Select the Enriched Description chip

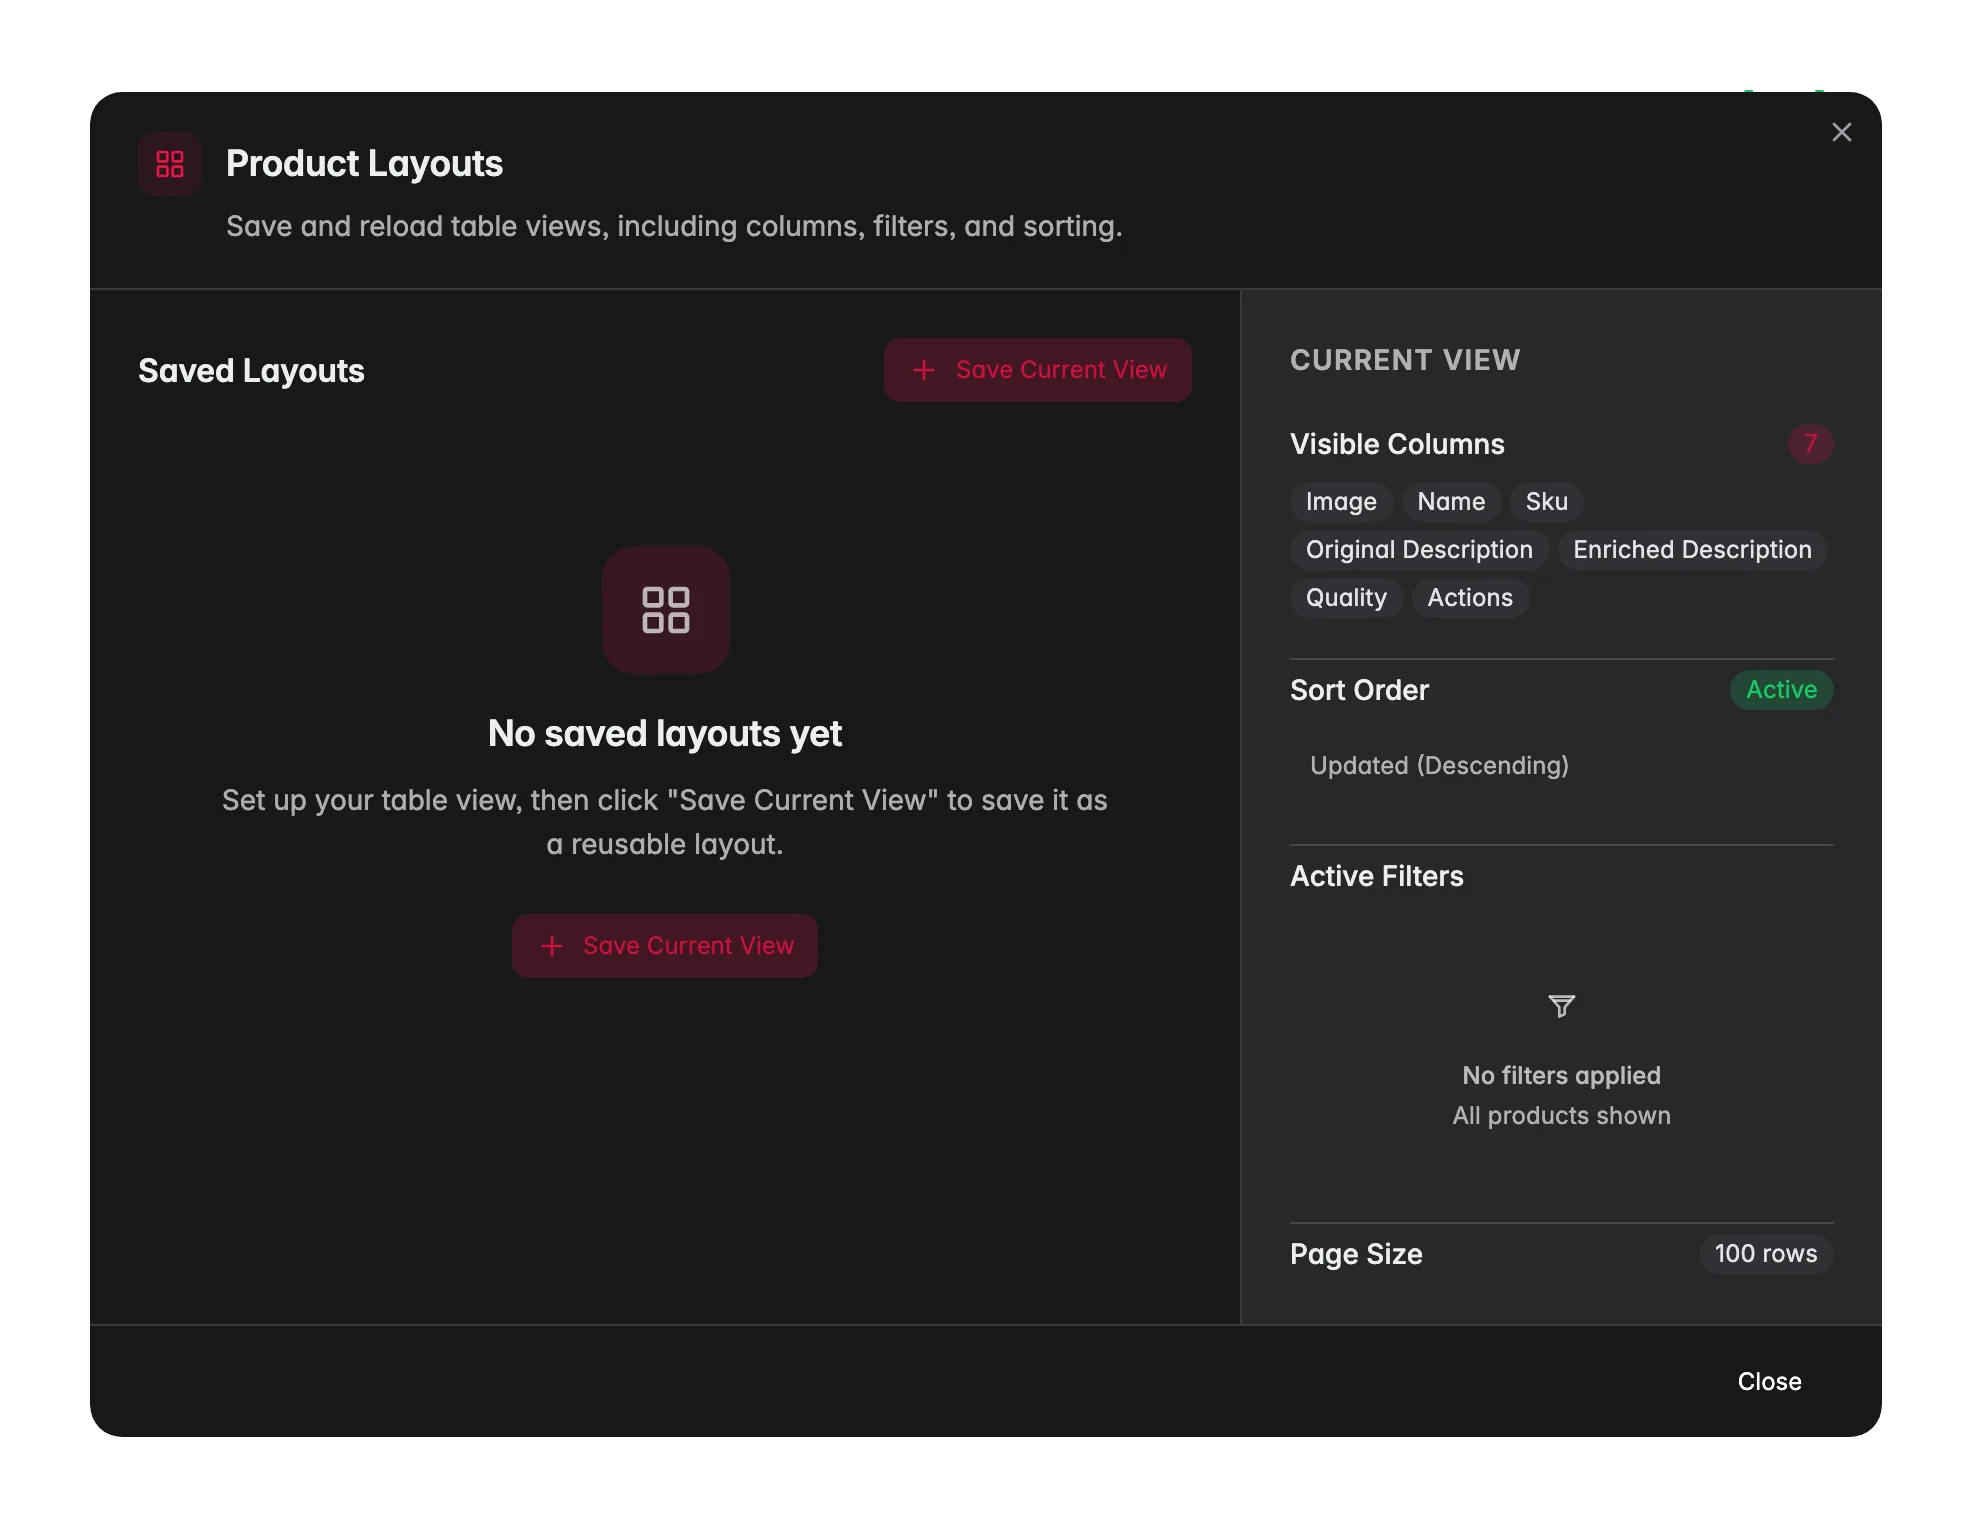click(1692, 550)
